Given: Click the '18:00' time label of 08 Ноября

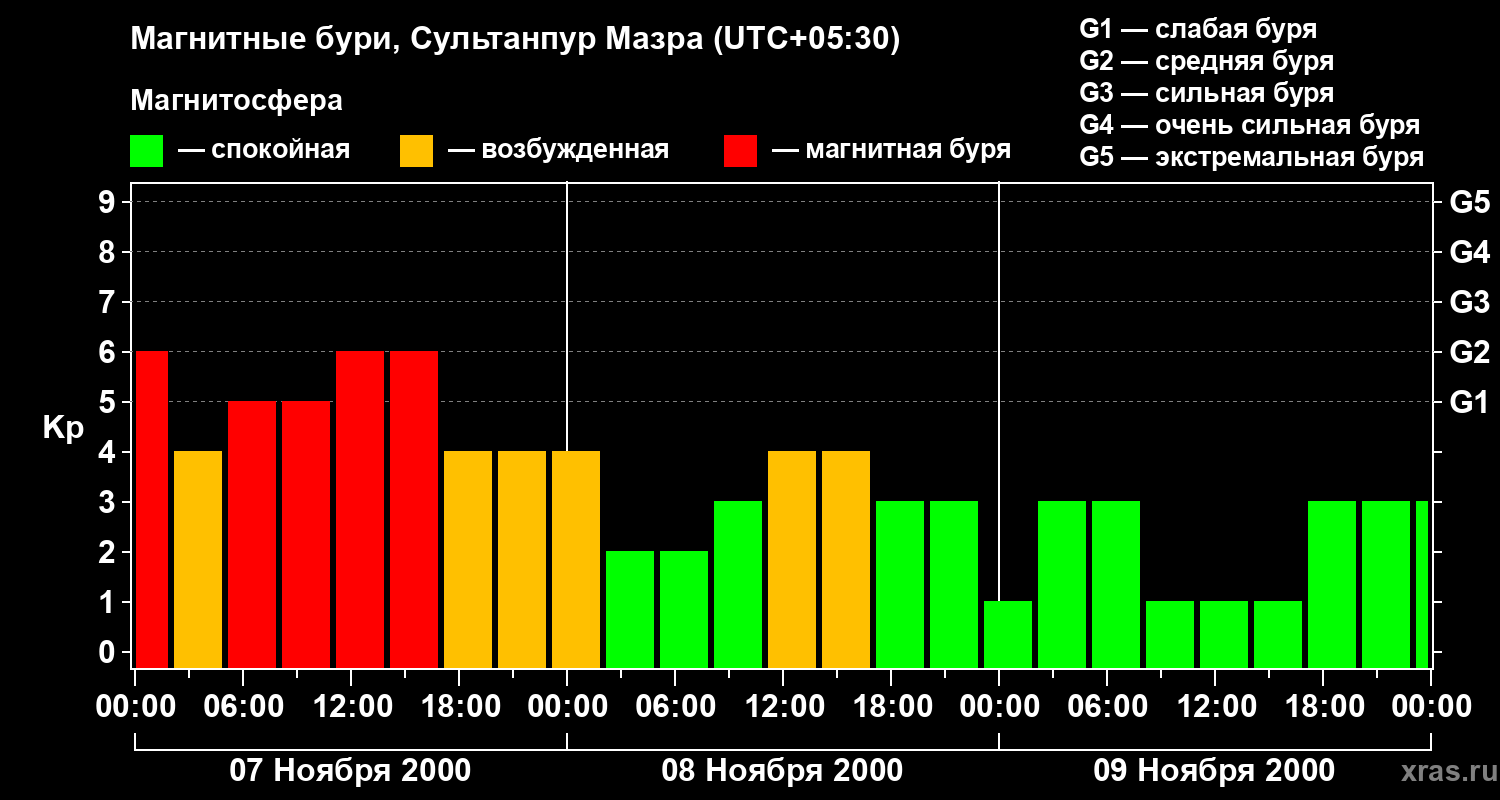Looking at the screenshot, I should tap(891, 706).
